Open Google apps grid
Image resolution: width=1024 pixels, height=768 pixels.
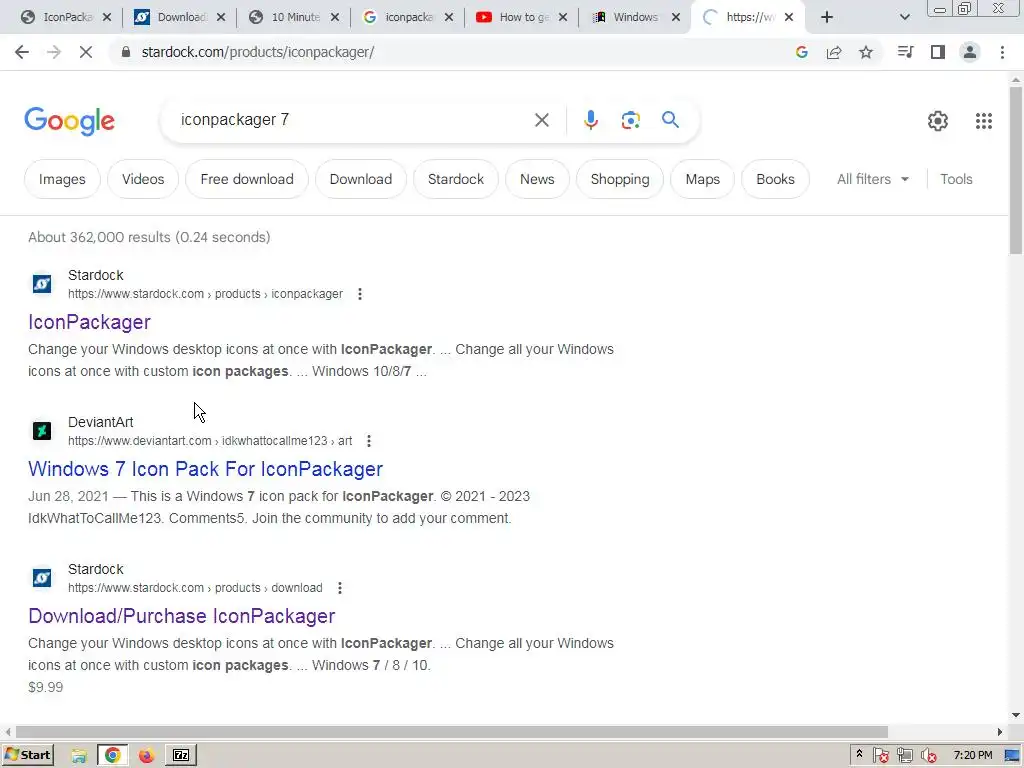coord(984,121)
